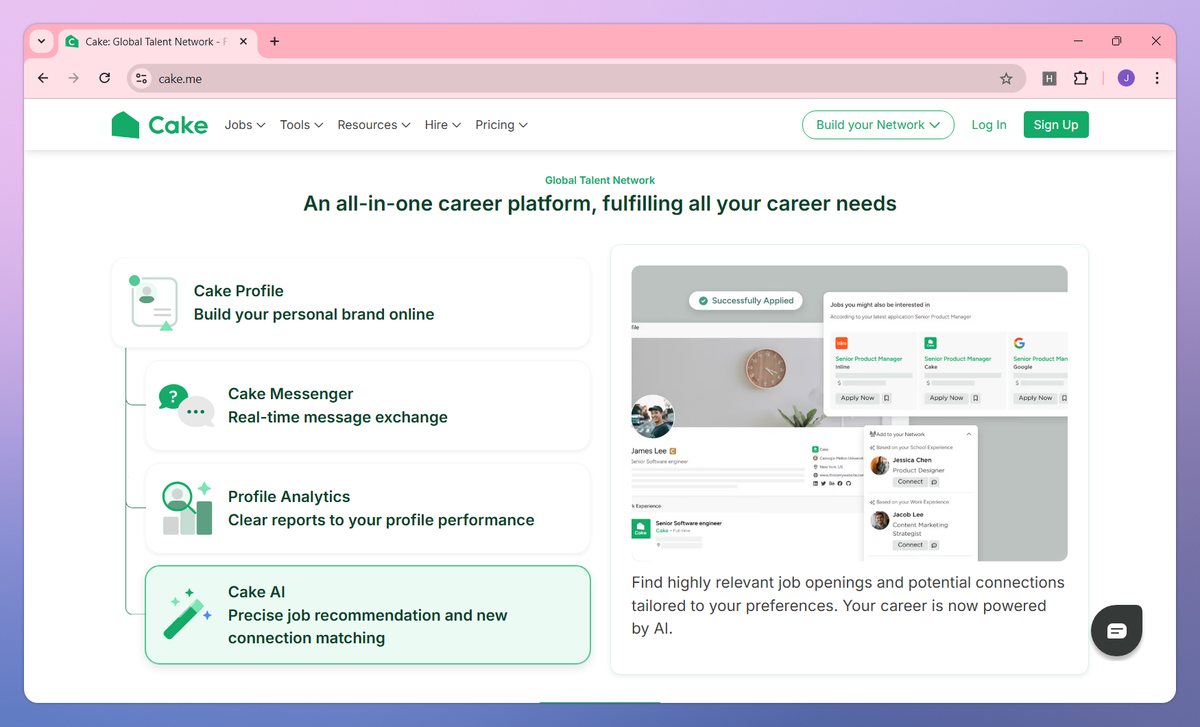Select the Cake Messenger feature card
1200x727 pixels.
(368, 405)
